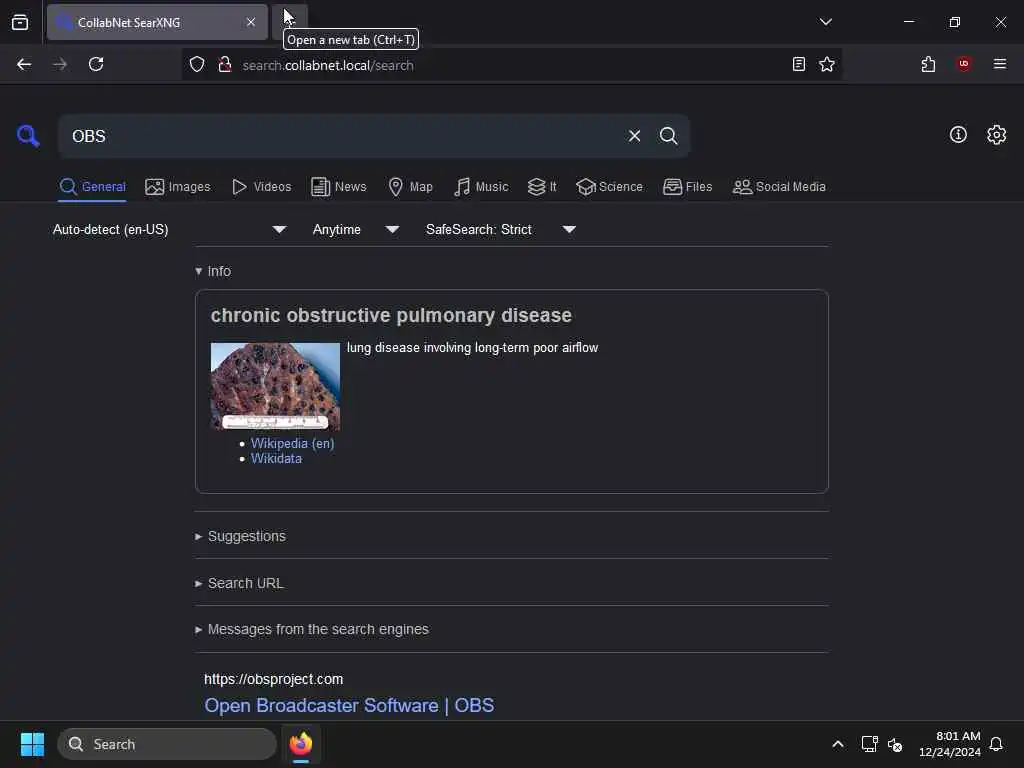Image resolution: width=1024 pixels, height=768 pixels.
Task: Open the notifications bell icon
Action: tap(996, 744)
